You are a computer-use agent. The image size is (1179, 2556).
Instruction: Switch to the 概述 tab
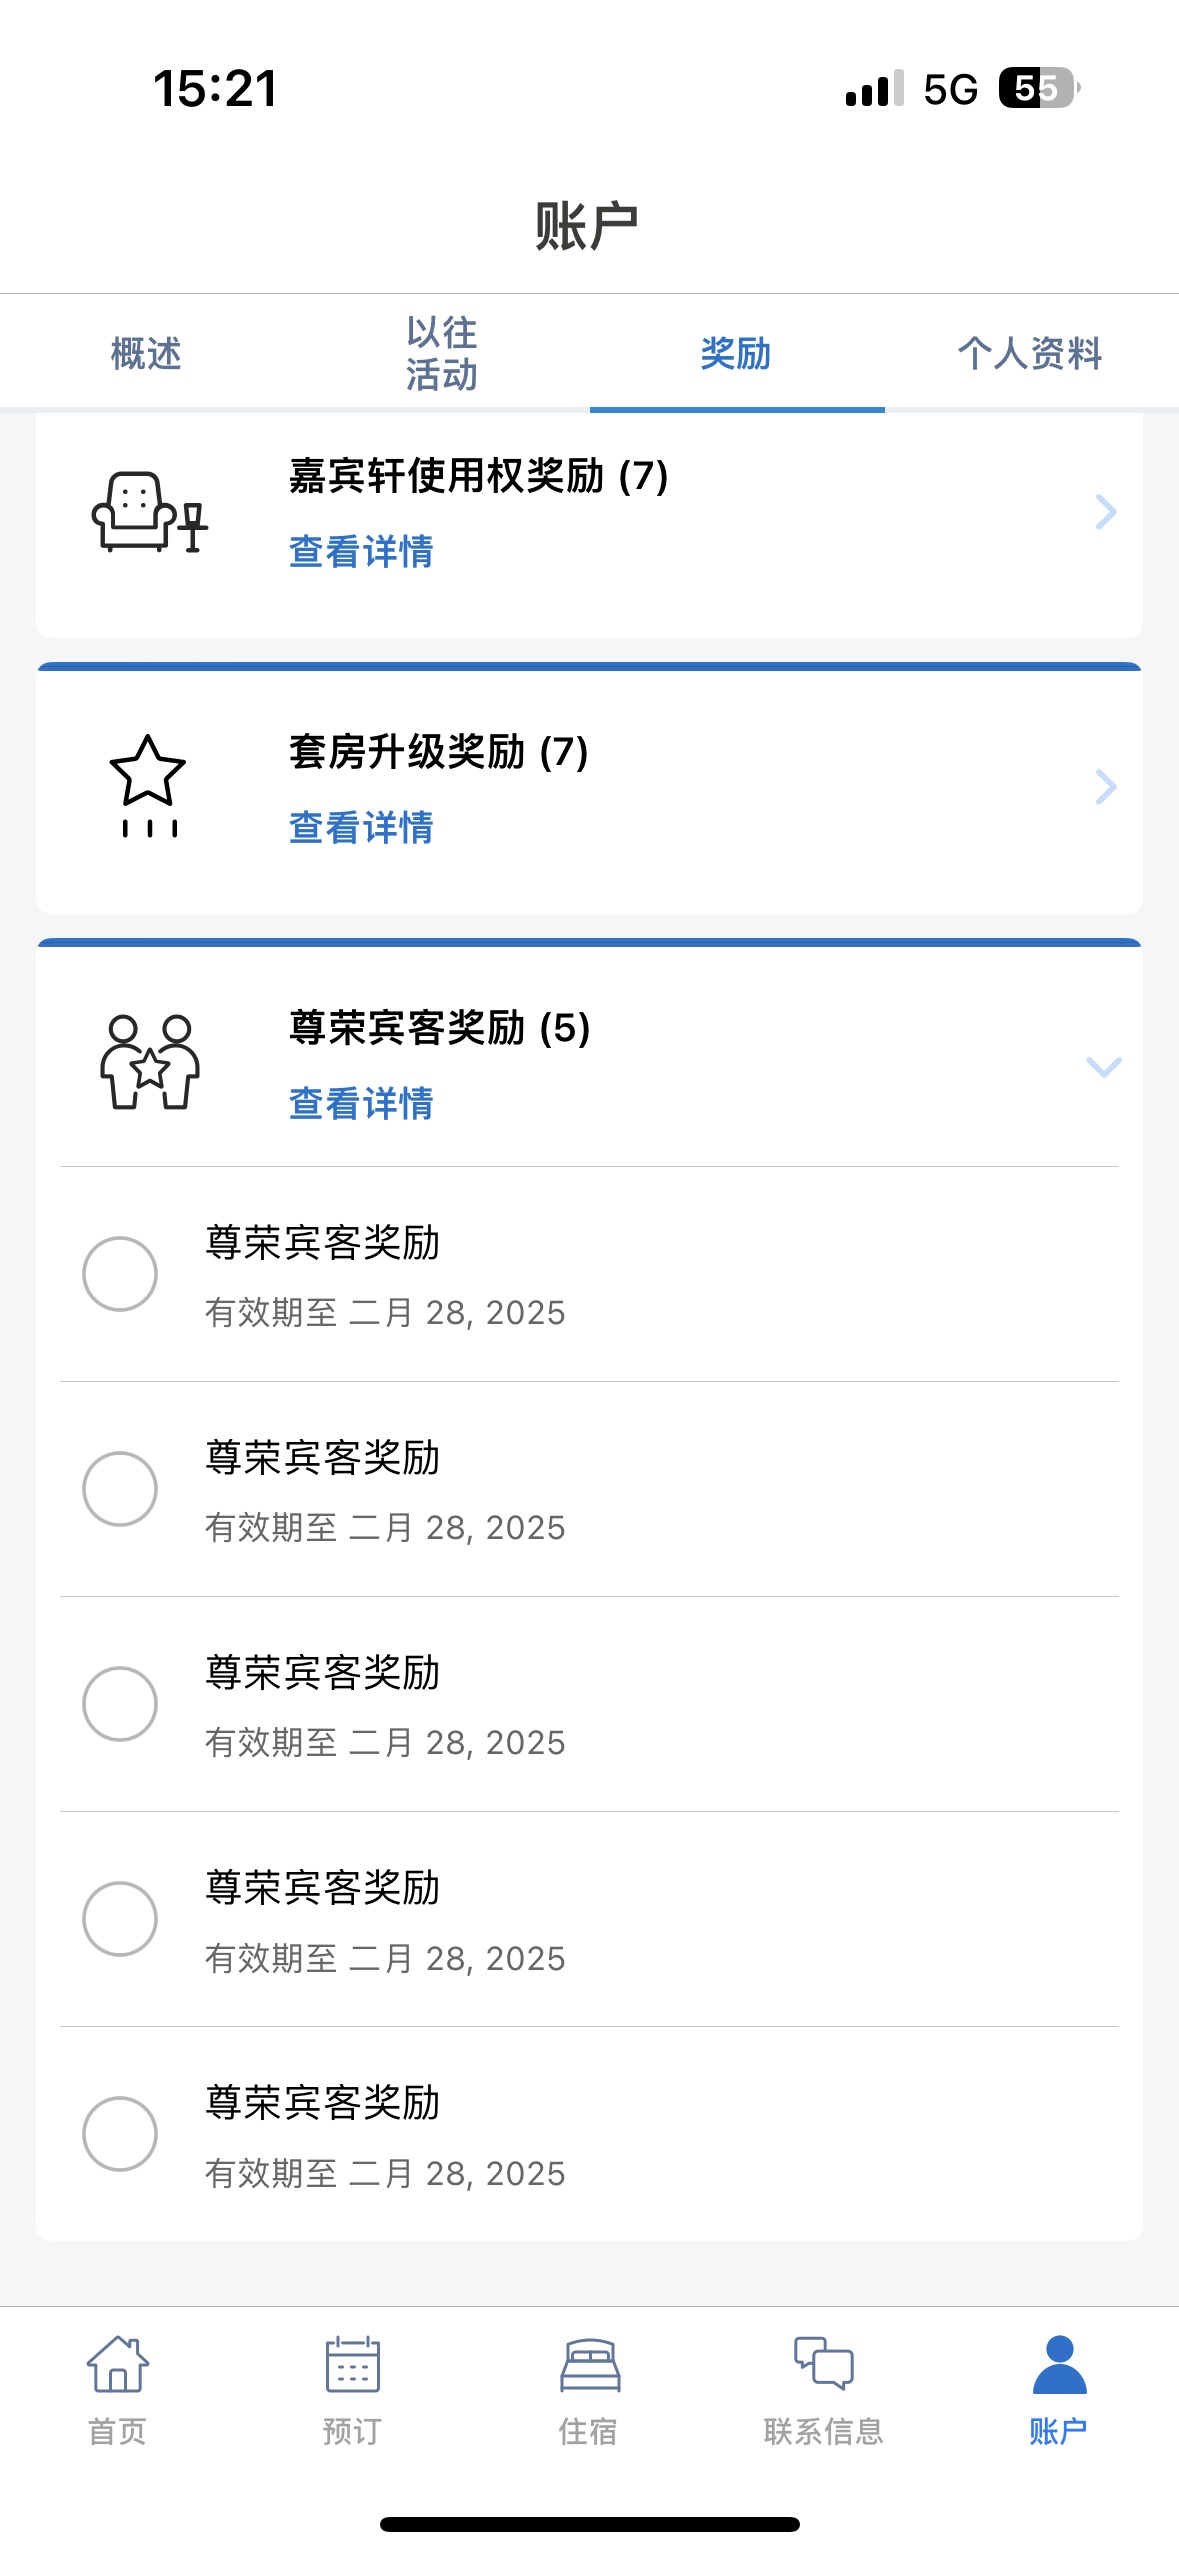(146, 353)
